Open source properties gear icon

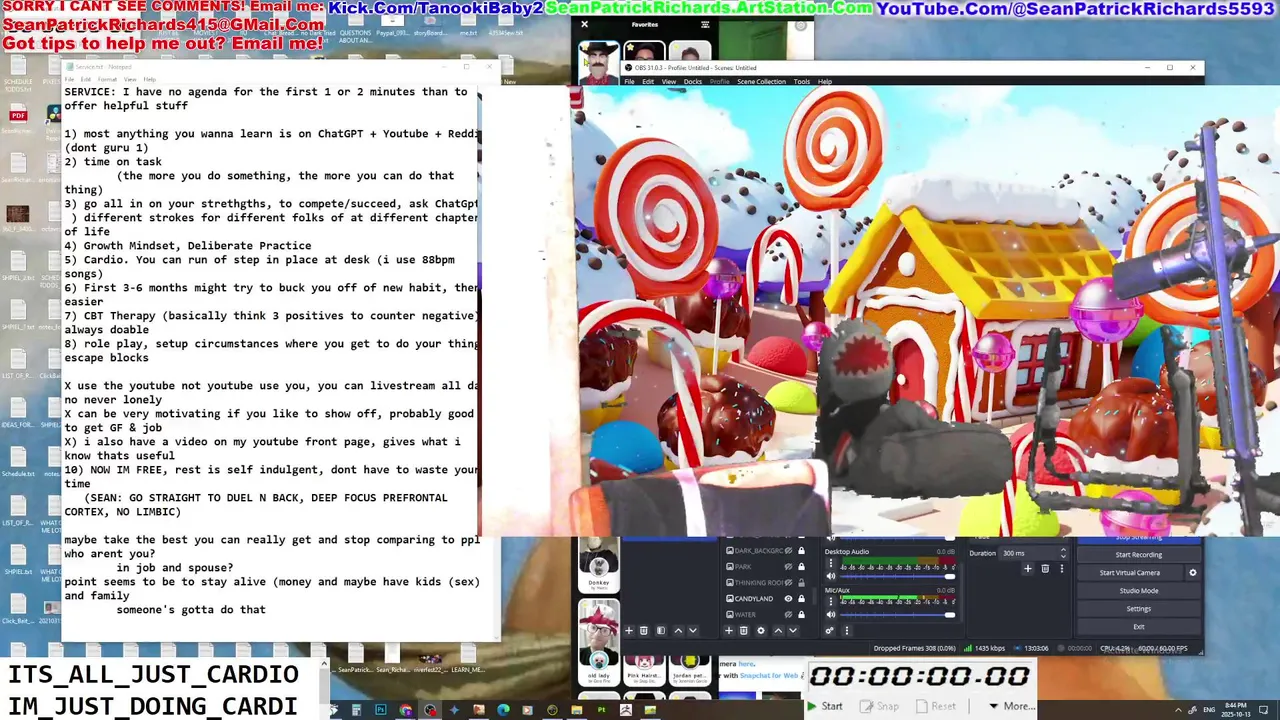[x=761, y=630]
